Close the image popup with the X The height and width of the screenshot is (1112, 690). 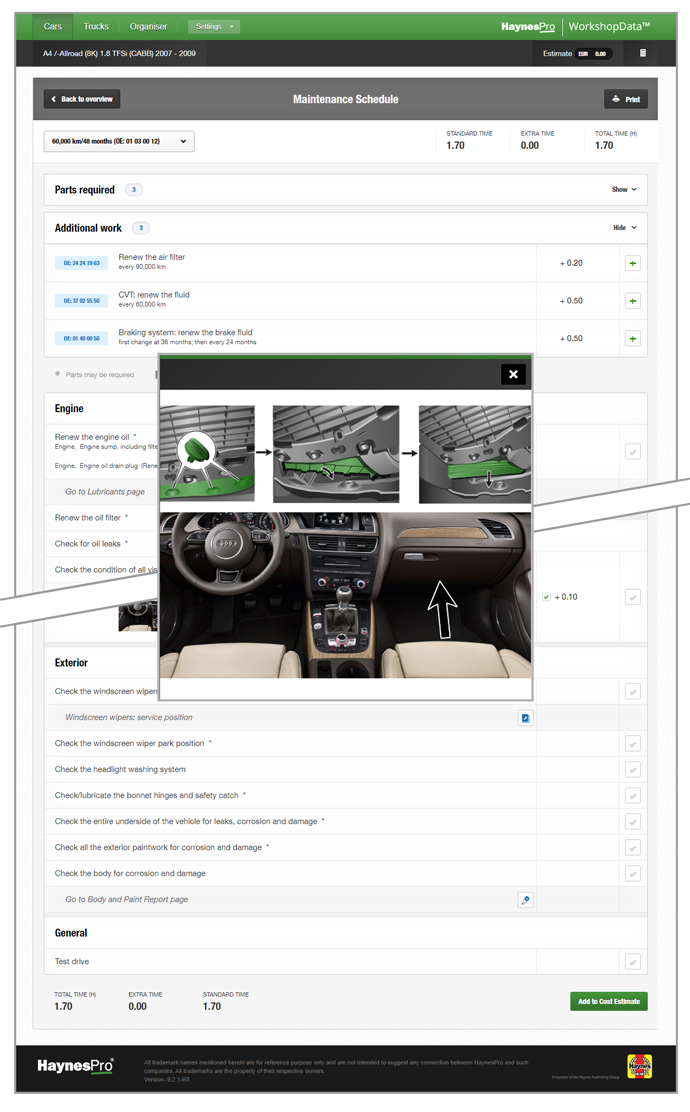pyautogui.click(x=513, y=374)
